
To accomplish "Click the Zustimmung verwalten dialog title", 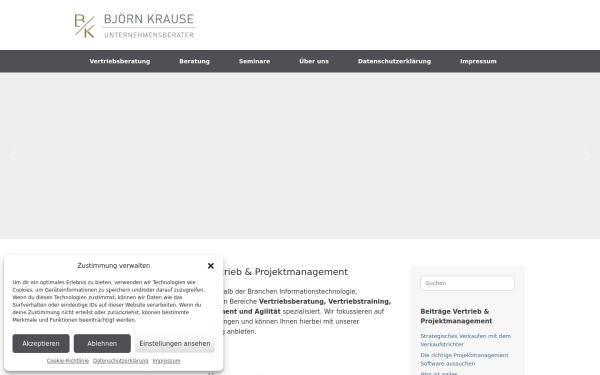I will pos(114,266).
